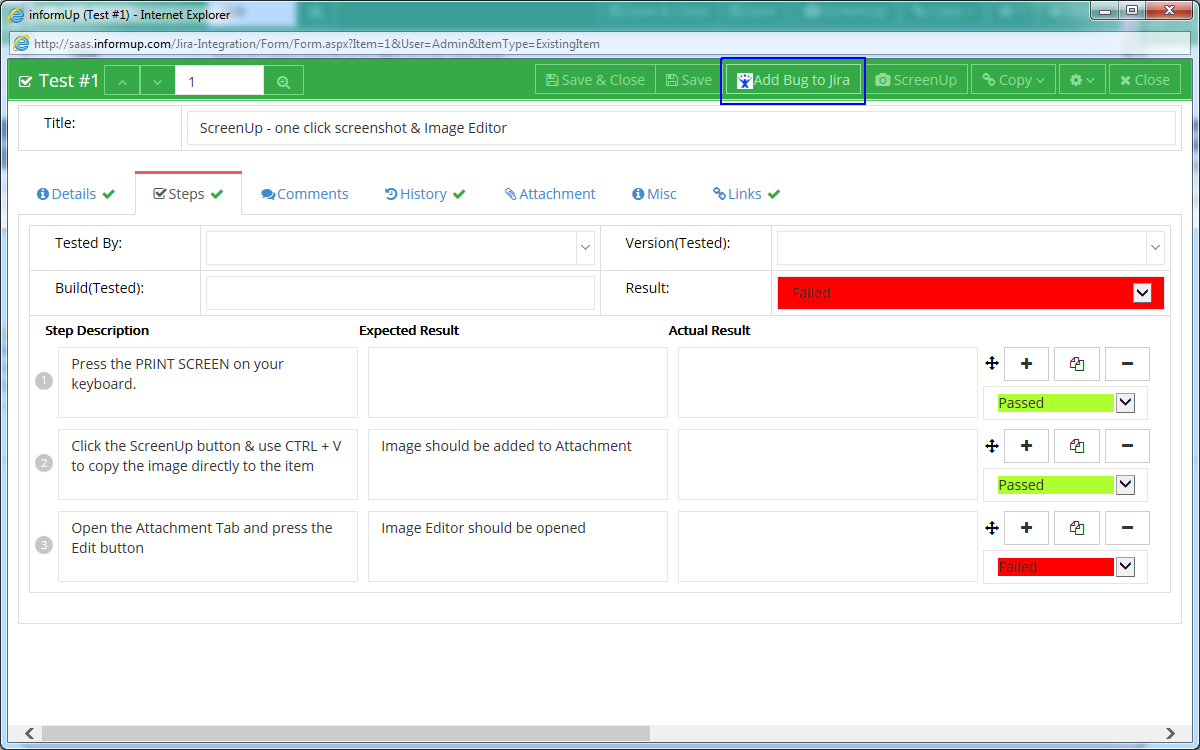Click the Expected Result column header
Screen dimensions: 1200x750
pyautogui.click(x=409, y=330)
